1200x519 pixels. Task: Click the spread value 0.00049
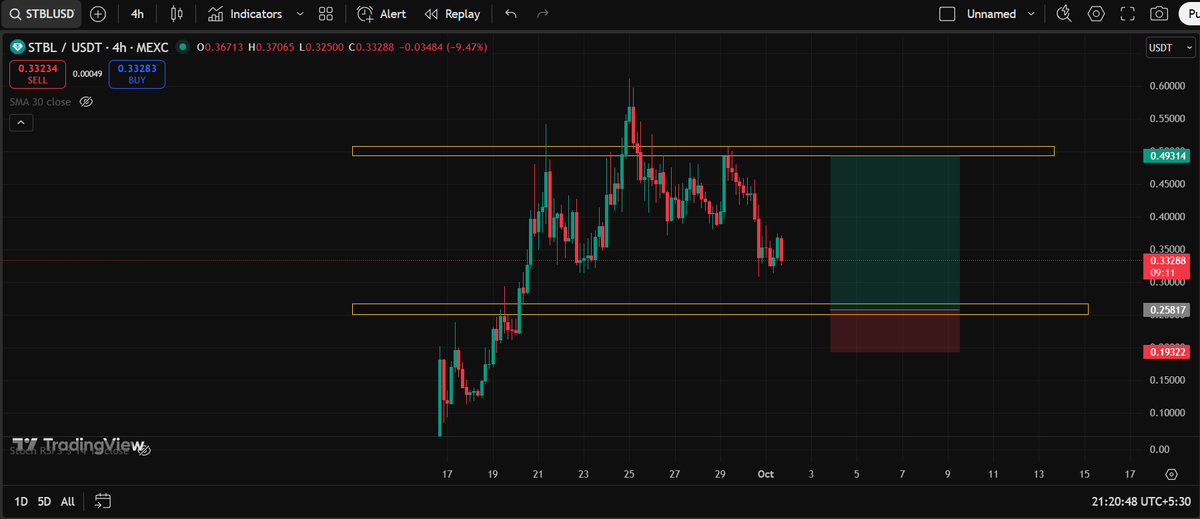86,73
